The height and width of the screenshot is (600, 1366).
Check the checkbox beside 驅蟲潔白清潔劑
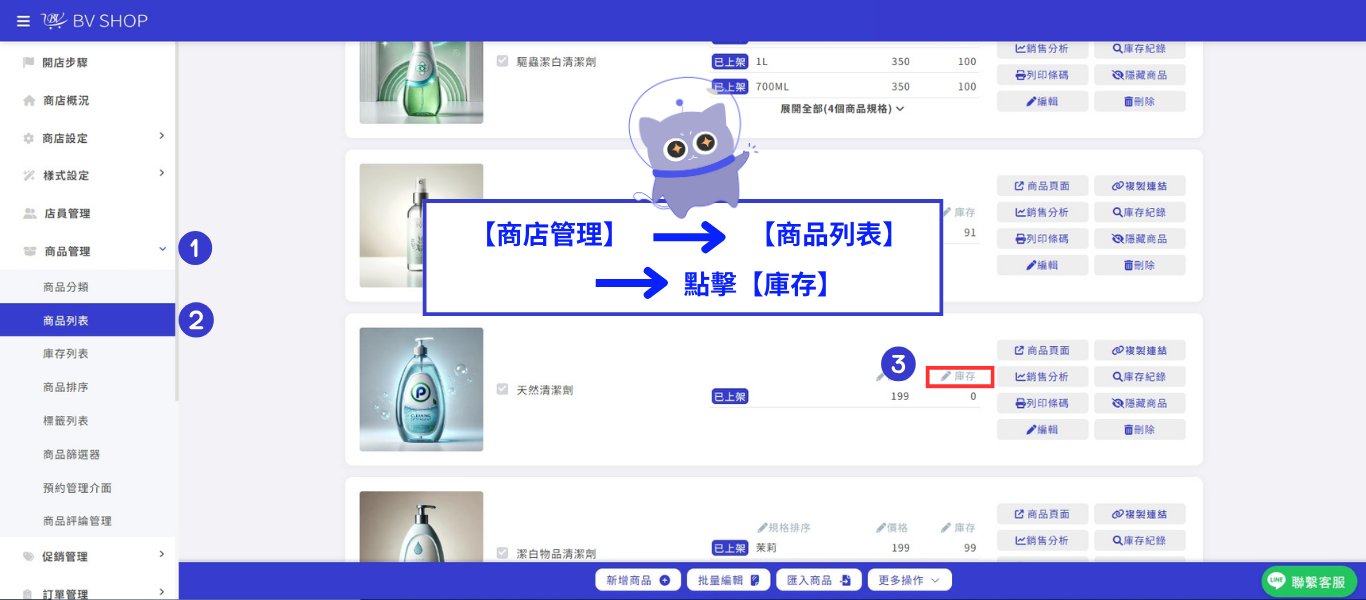pyautogui.click(x=502, y=59)
